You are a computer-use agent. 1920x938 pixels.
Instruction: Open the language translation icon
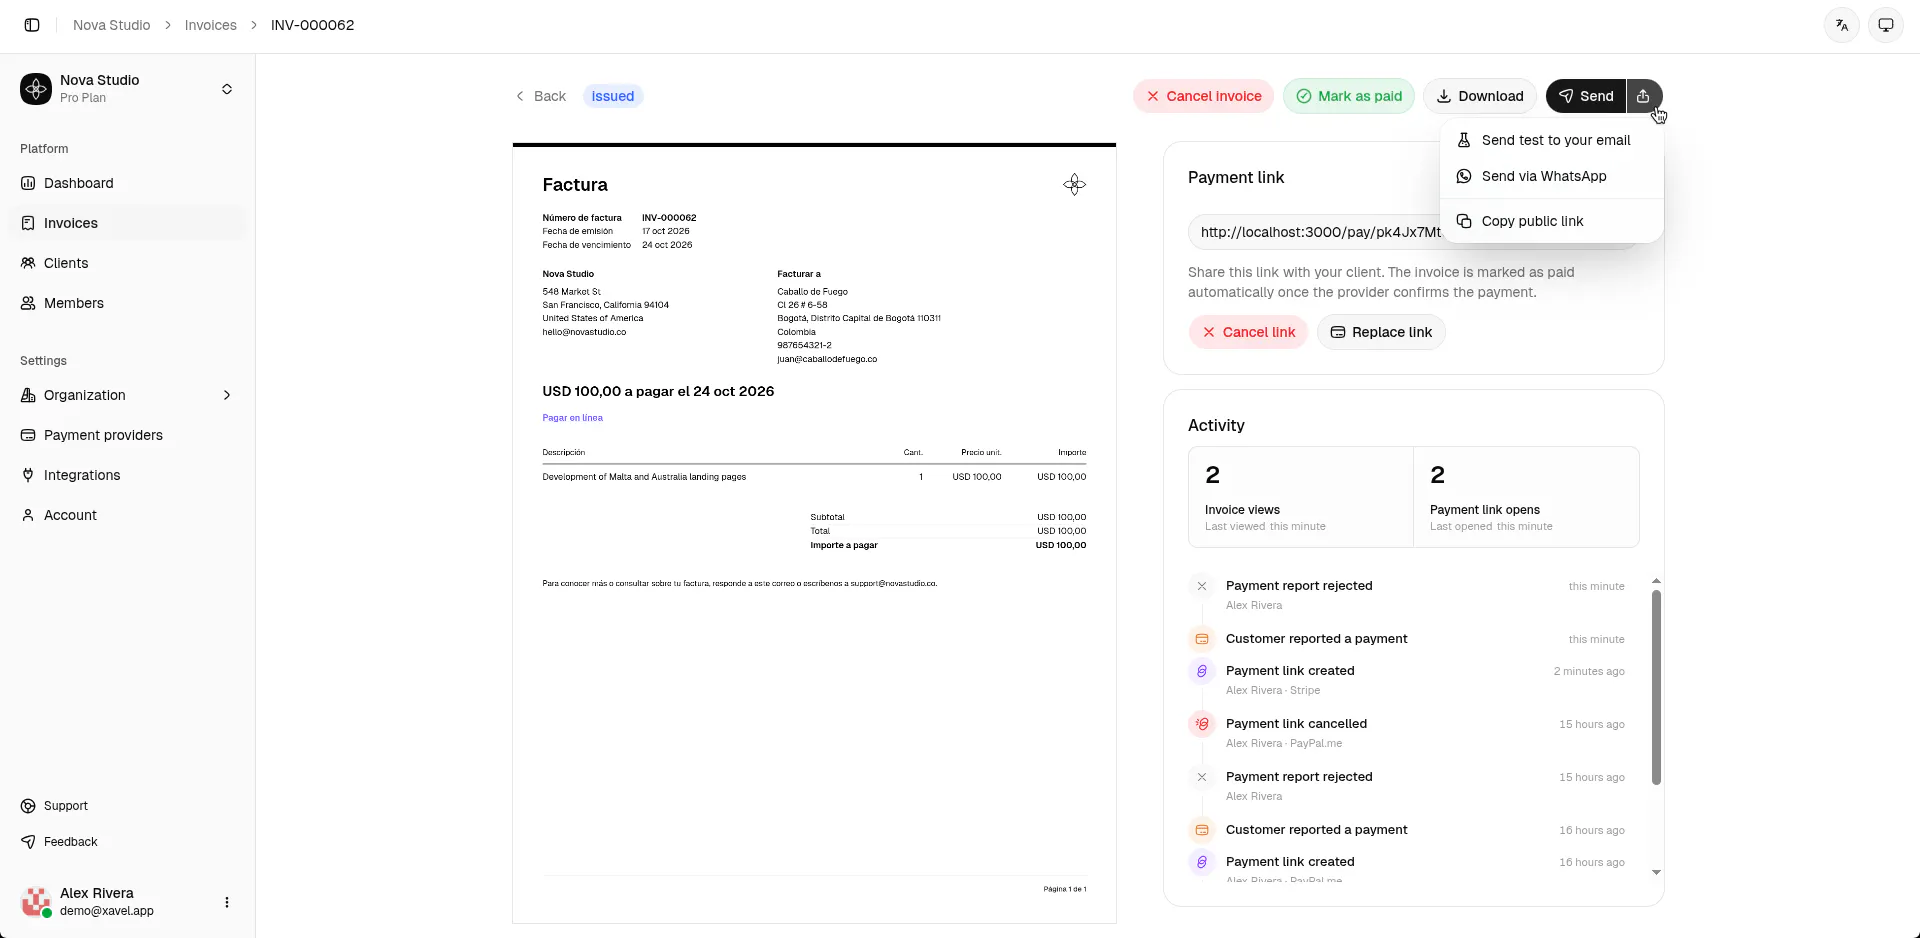click(x=1842, y=25)
